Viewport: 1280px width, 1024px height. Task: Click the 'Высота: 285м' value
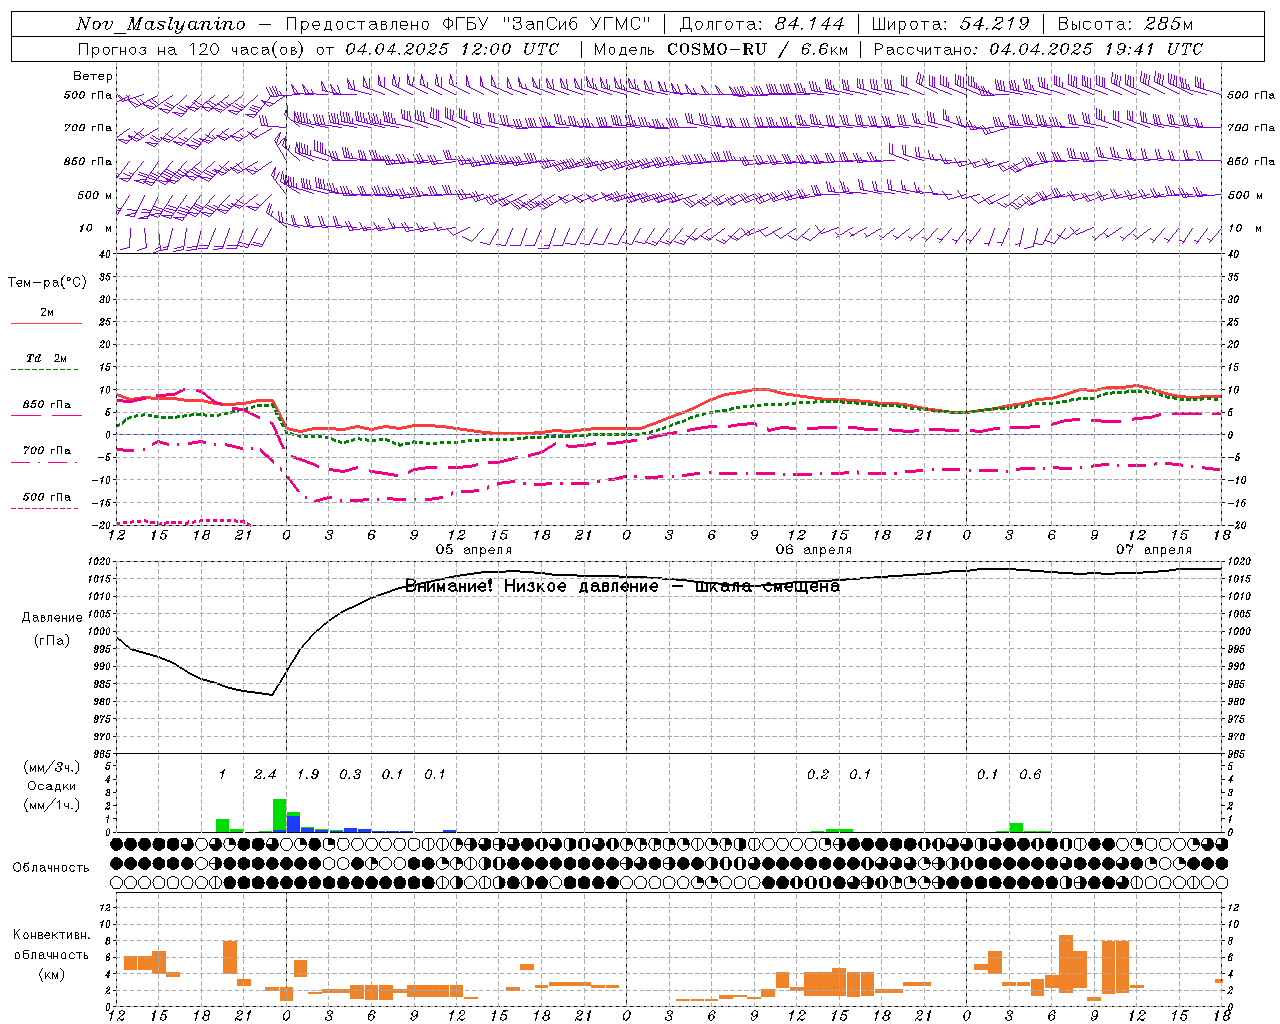coord(1125,24)
